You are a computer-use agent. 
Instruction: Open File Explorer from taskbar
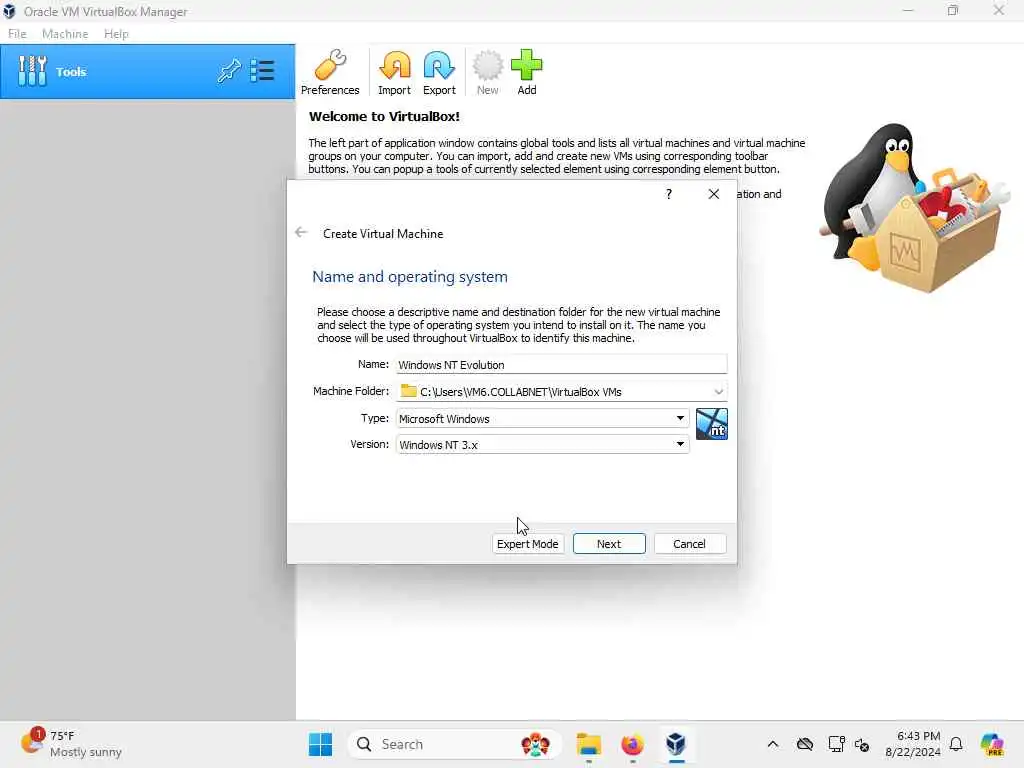pos(588,744)
